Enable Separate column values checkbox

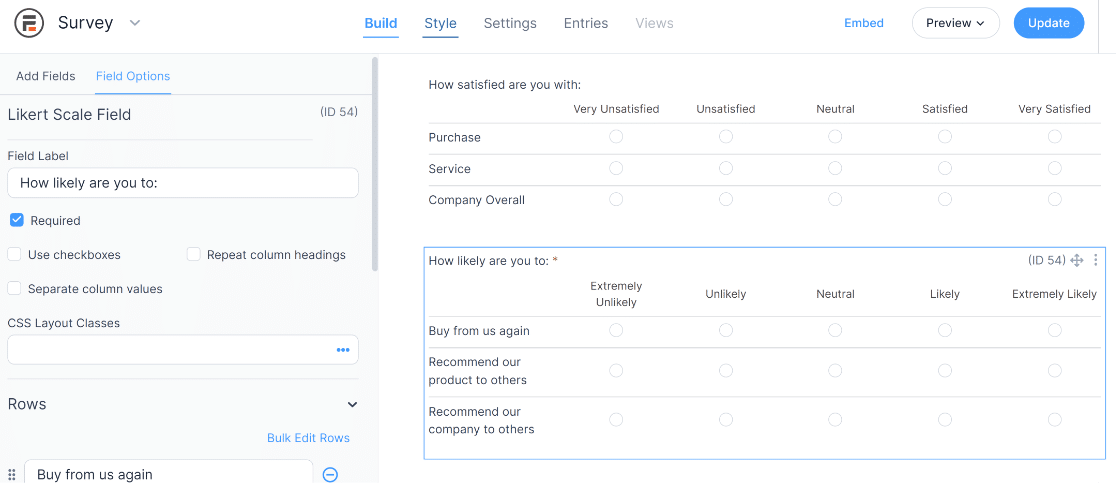tap(14, 289)
